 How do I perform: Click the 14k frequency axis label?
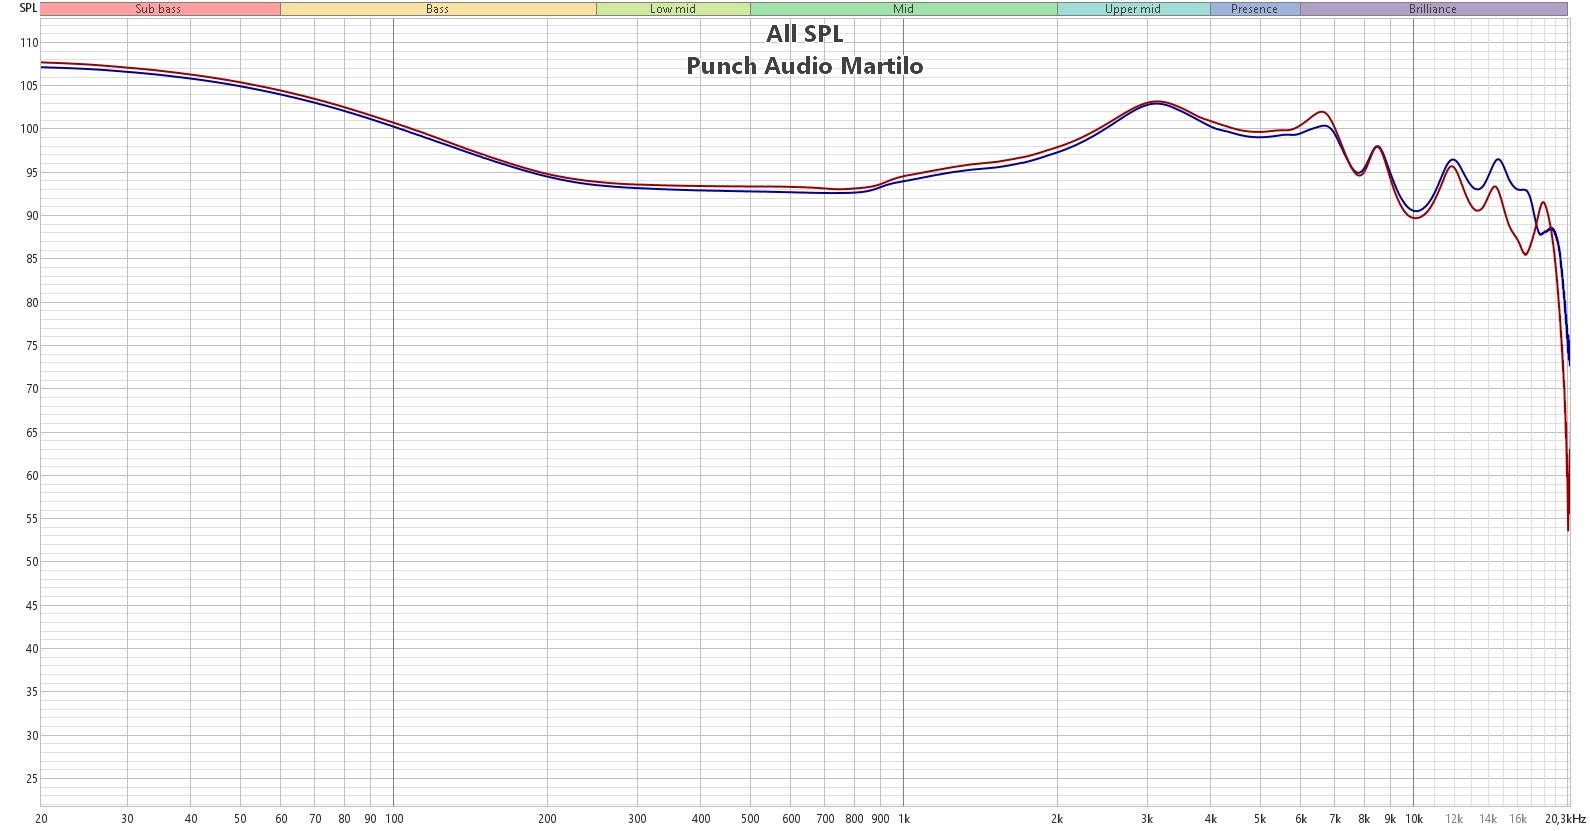click(1488, 819)
